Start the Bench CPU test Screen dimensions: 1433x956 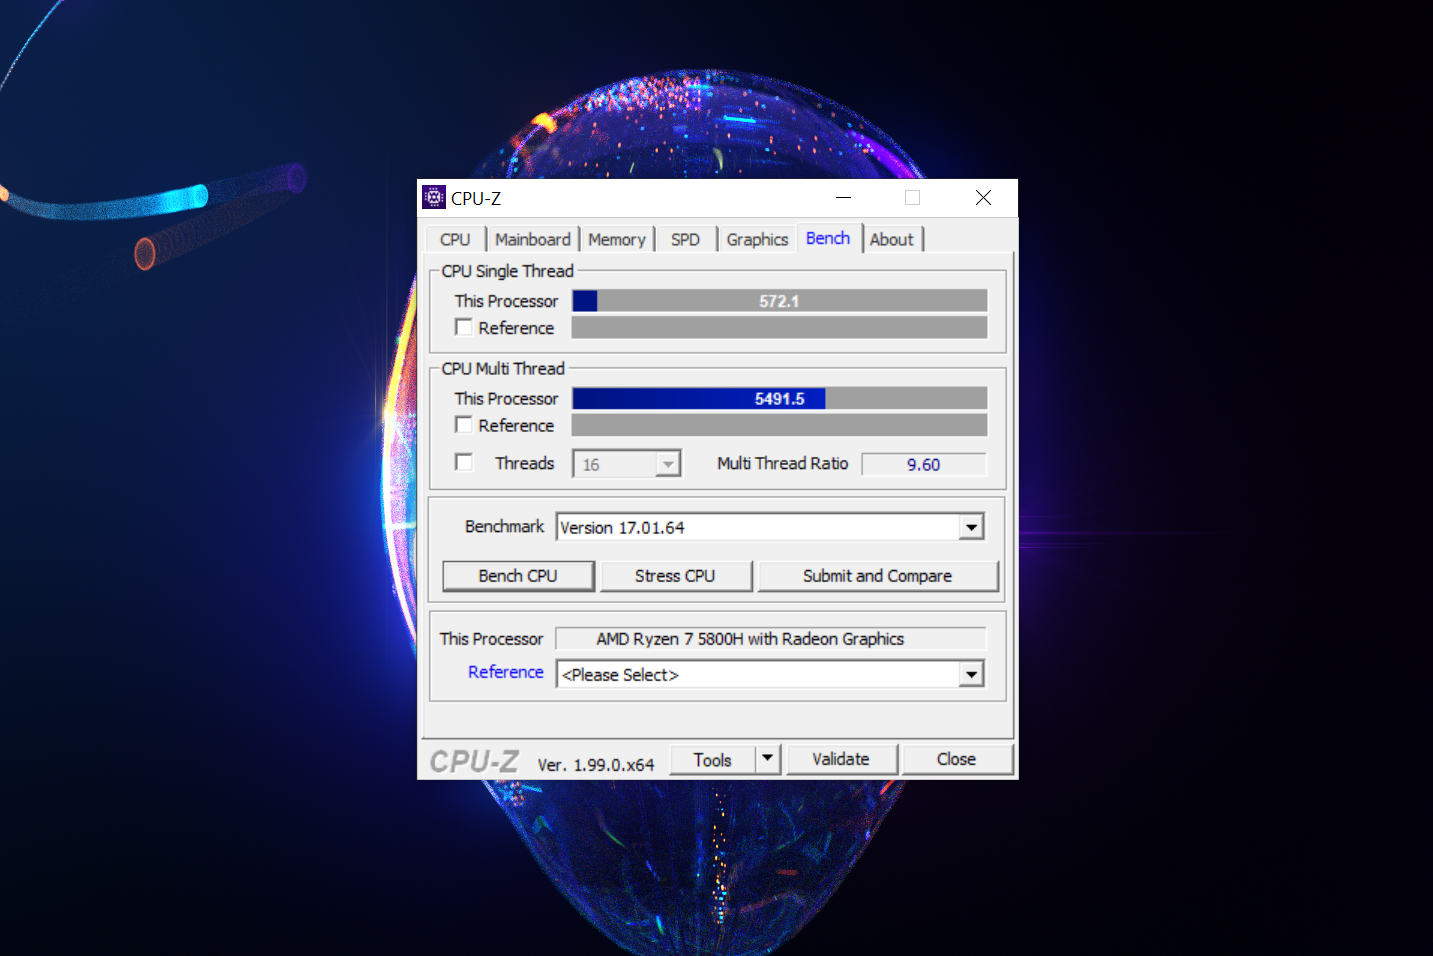pos(518,576)
